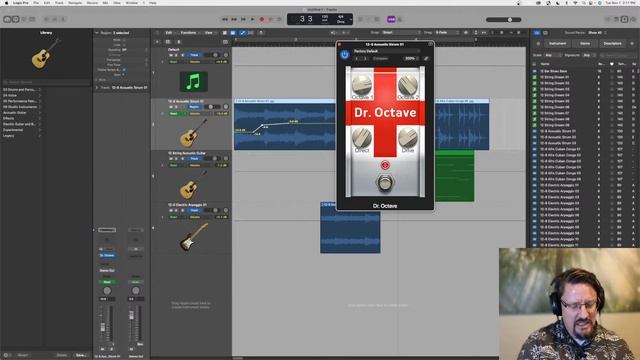The height and width of the screenshot is (360, 640).
Task: Click the duplicate track button
Action: [168, 42]
